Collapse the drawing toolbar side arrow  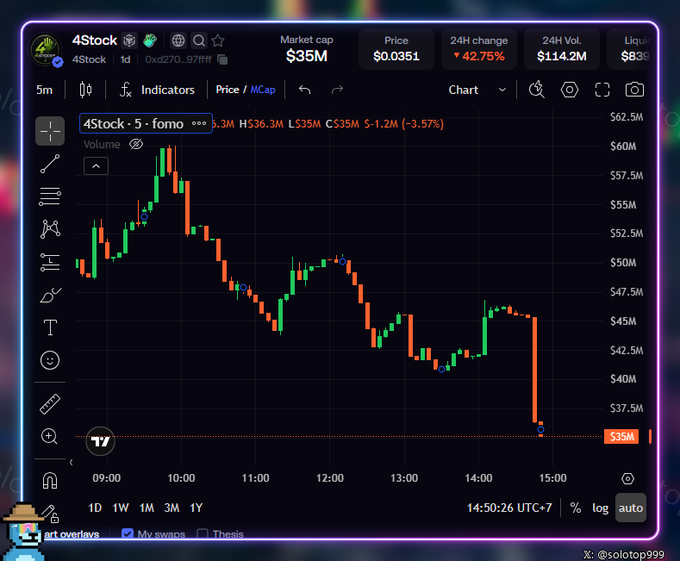pyautogui.click(x=71, y=462)
